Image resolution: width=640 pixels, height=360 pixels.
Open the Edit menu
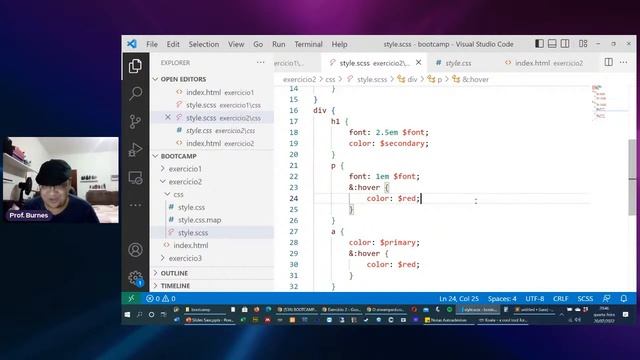click(x=173, y=44)
